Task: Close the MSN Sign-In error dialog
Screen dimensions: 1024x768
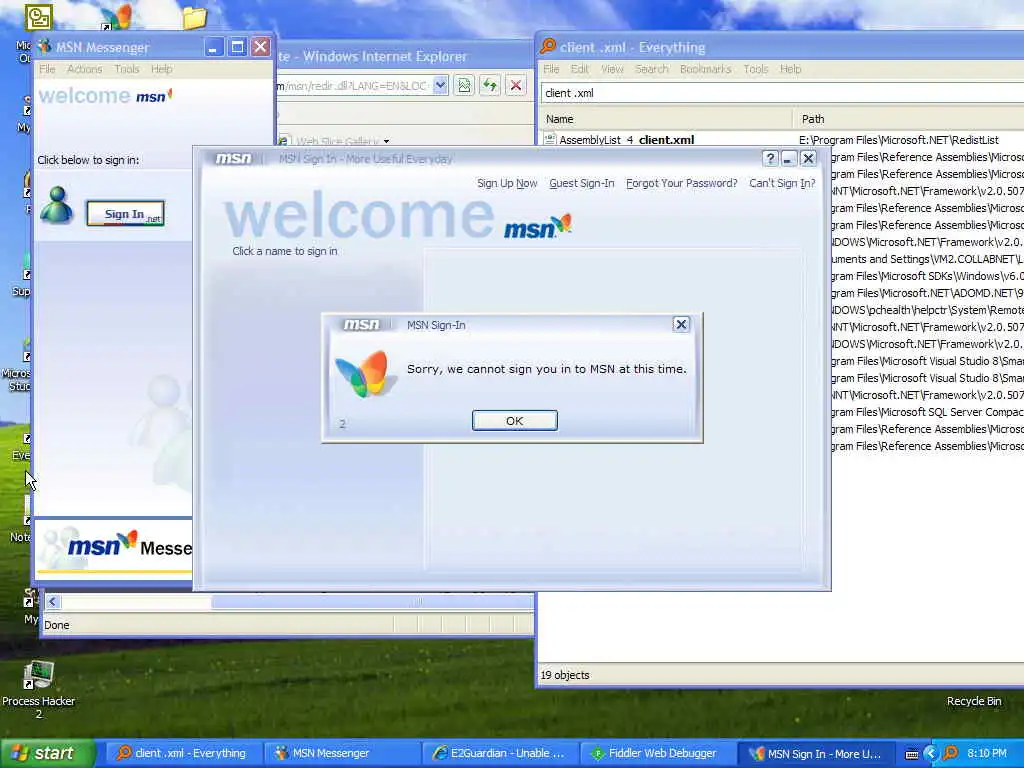Action: (x=681, y=325)
